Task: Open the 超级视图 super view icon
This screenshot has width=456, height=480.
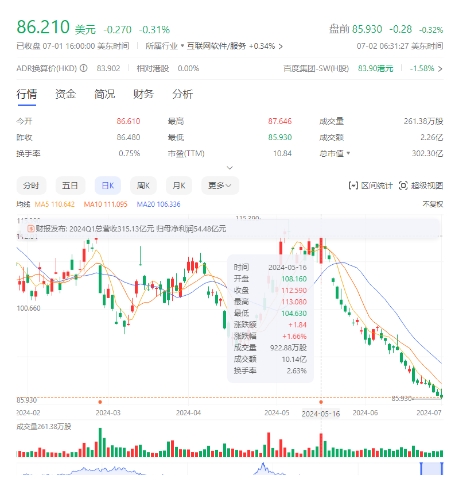Action: click(x=403, y=185)
